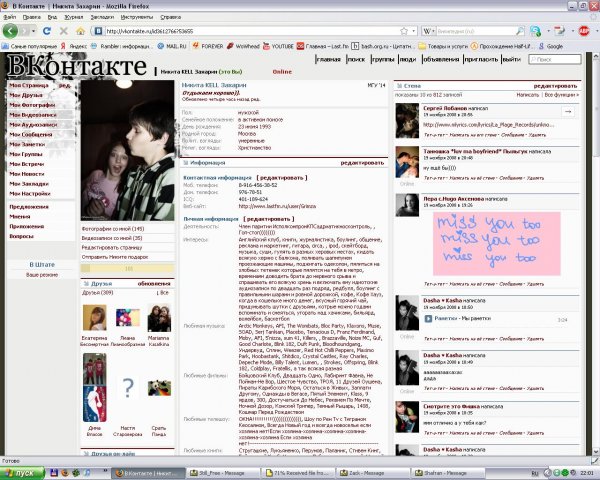Screen dimensions: 600x480
Task: Click the поиск link in top navigation
Action: (x=356, y=60)
